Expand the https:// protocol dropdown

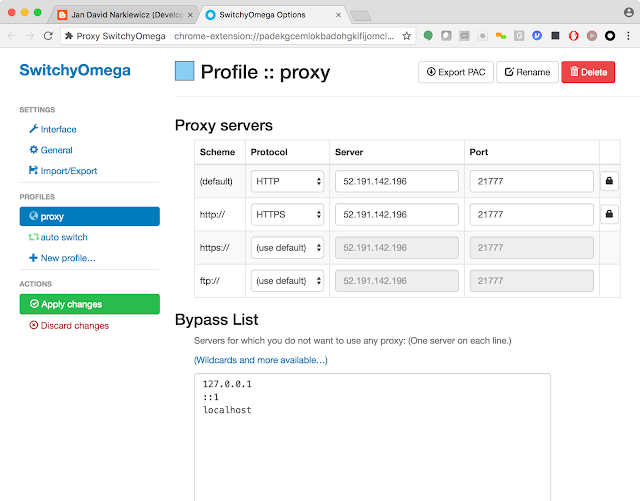288,248
